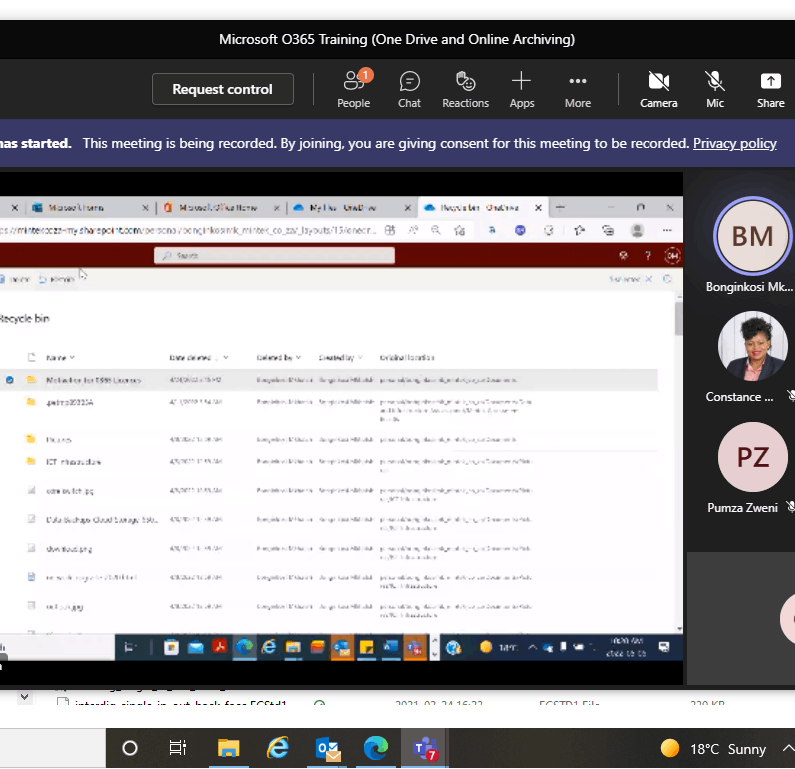Click the OneDrive account avatar
Viewport: 795px width, 769px height.
point(672,255)
